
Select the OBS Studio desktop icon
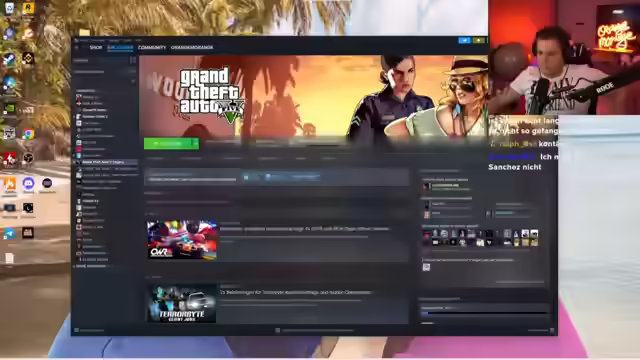[28, 158]
